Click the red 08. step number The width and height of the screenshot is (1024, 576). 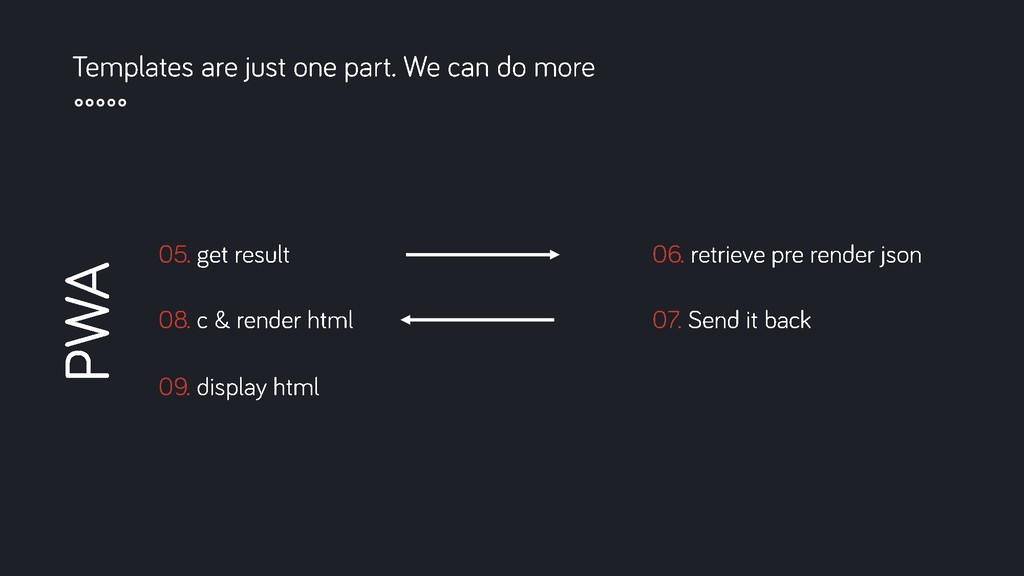point(174,320)
